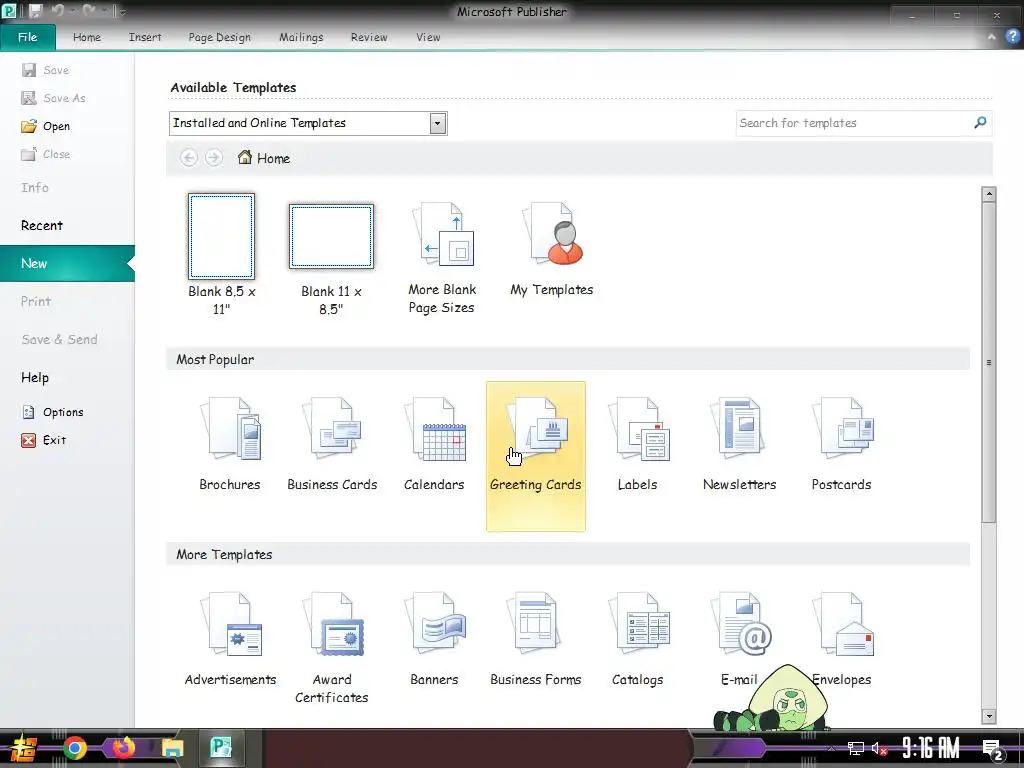The image size is (1024, 768).
Task: Click Save in backstage menu
Action: [x=45, y=70]
